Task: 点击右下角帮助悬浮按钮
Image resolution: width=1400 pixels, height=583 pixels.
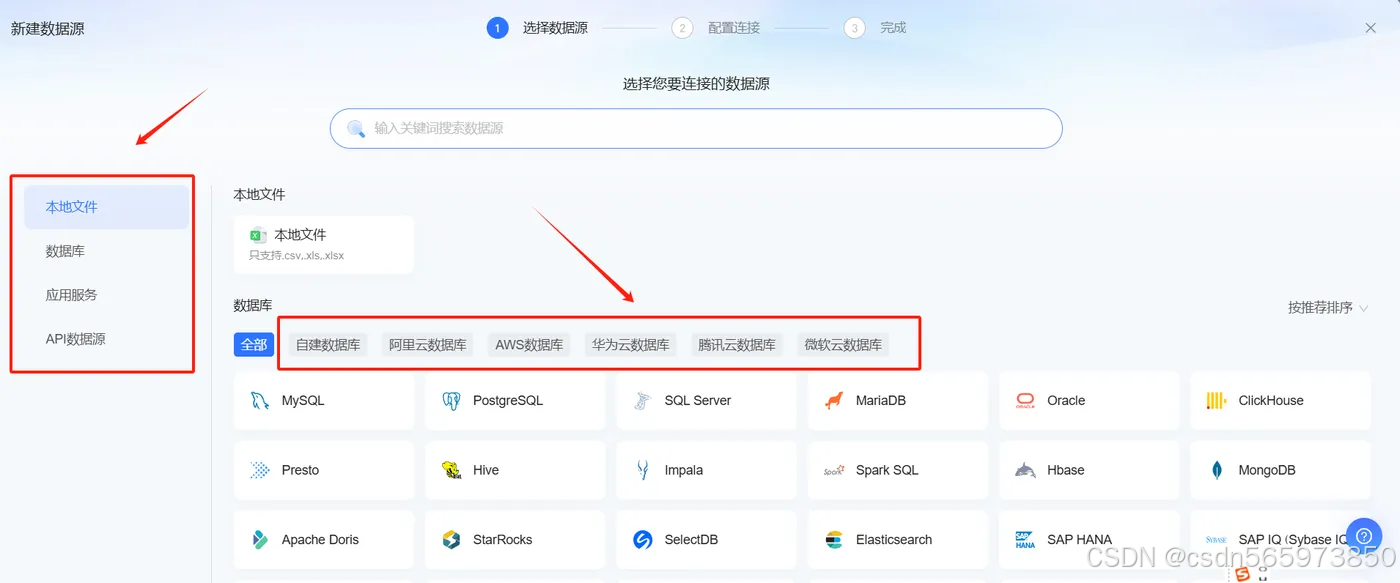Action: [x=1364, y=535]
